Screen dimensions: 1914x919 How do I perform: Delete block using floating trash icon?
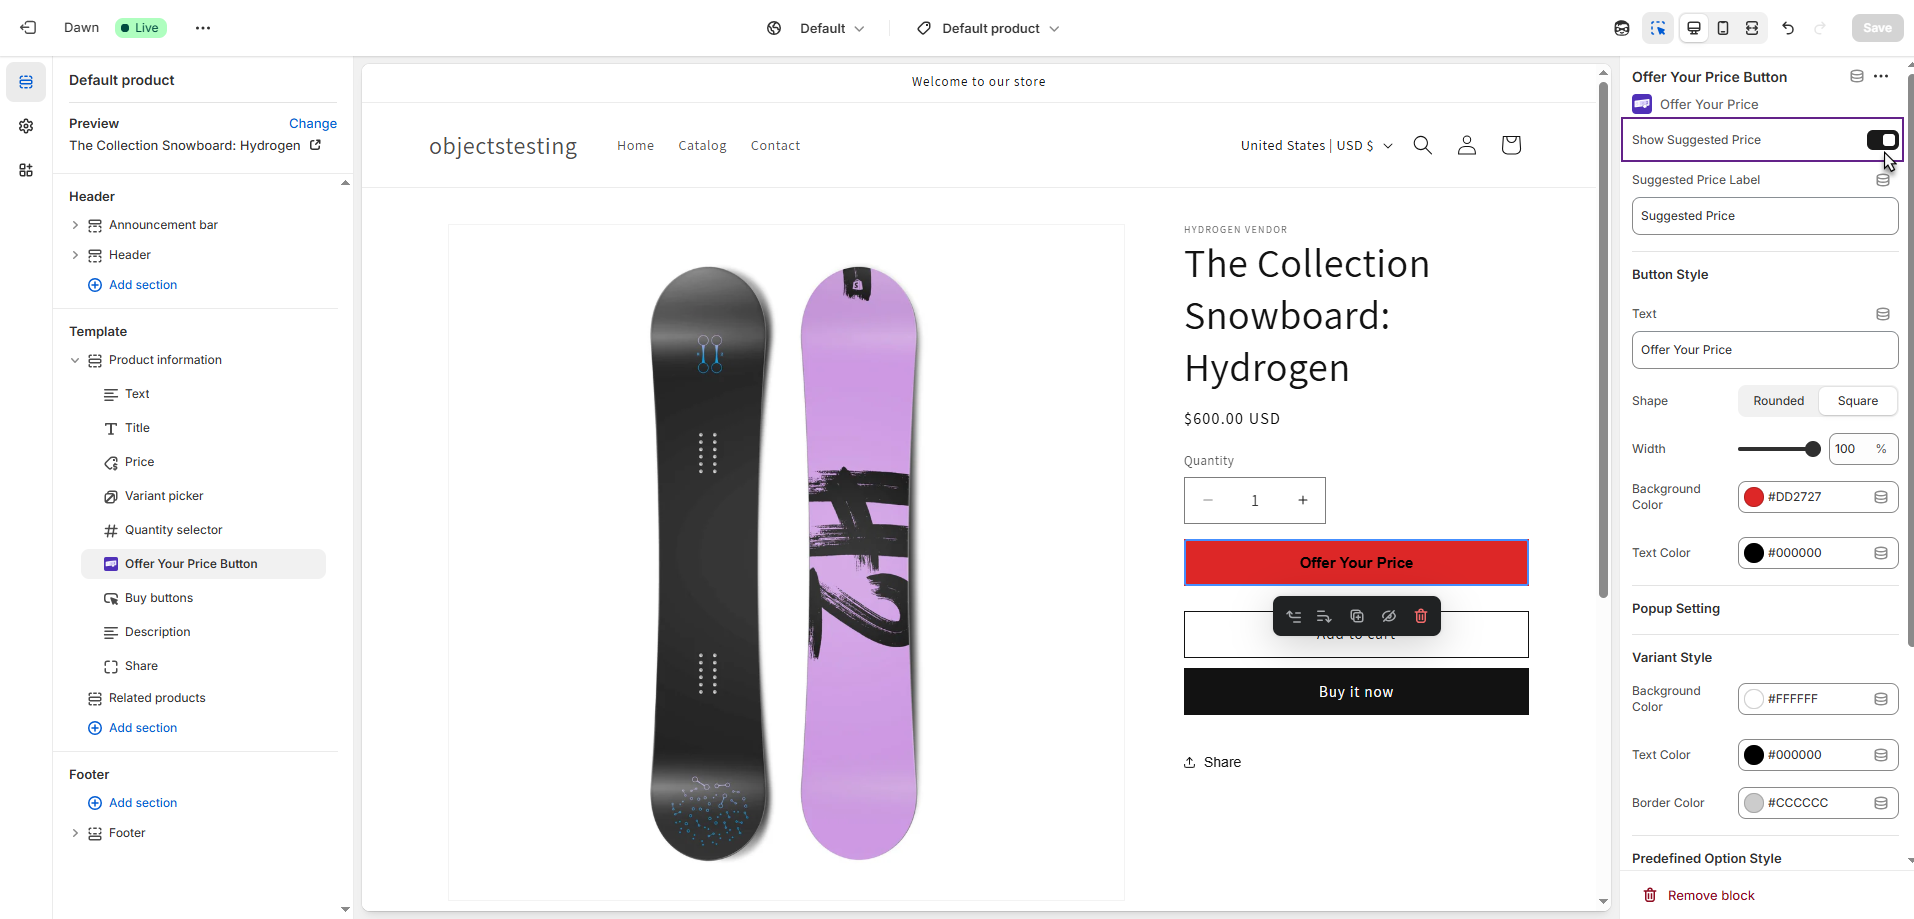(1421, 616)
